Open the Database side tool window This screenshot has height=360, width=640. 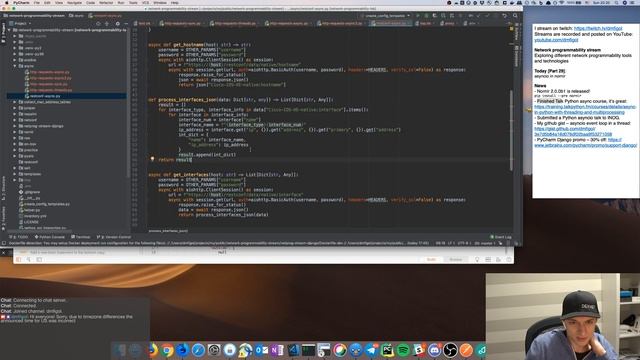click(x=517, y=57)
